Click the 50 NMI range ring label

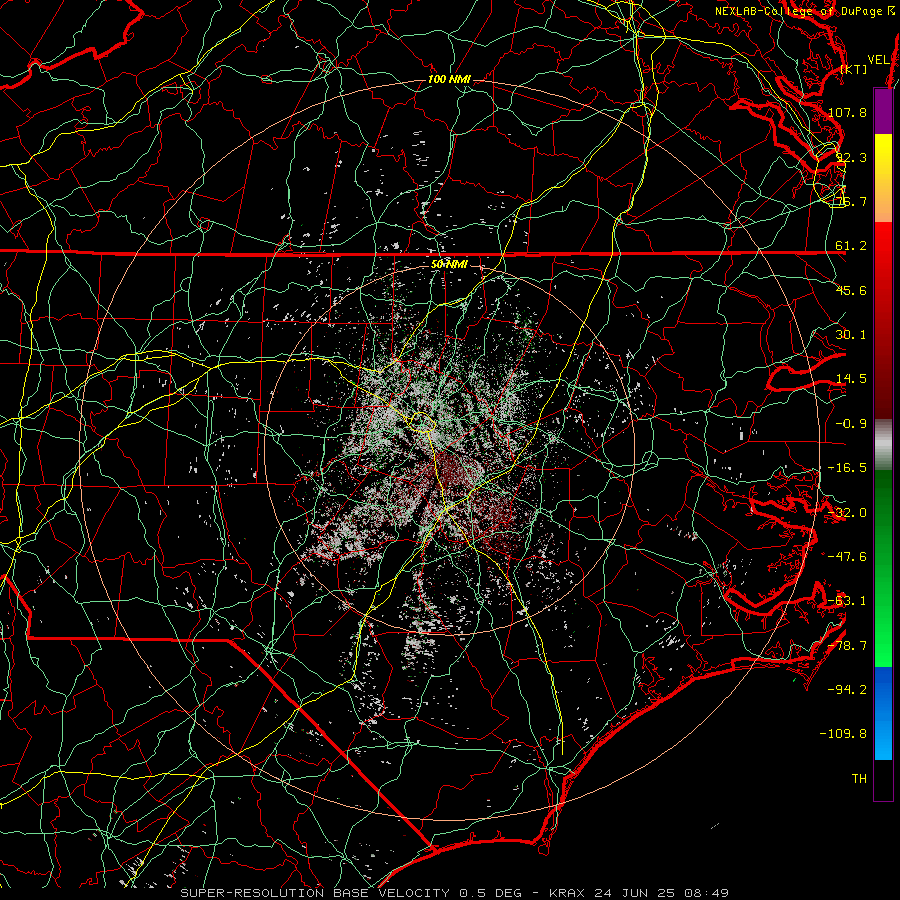pyautogui.click(x=449, y=264)
